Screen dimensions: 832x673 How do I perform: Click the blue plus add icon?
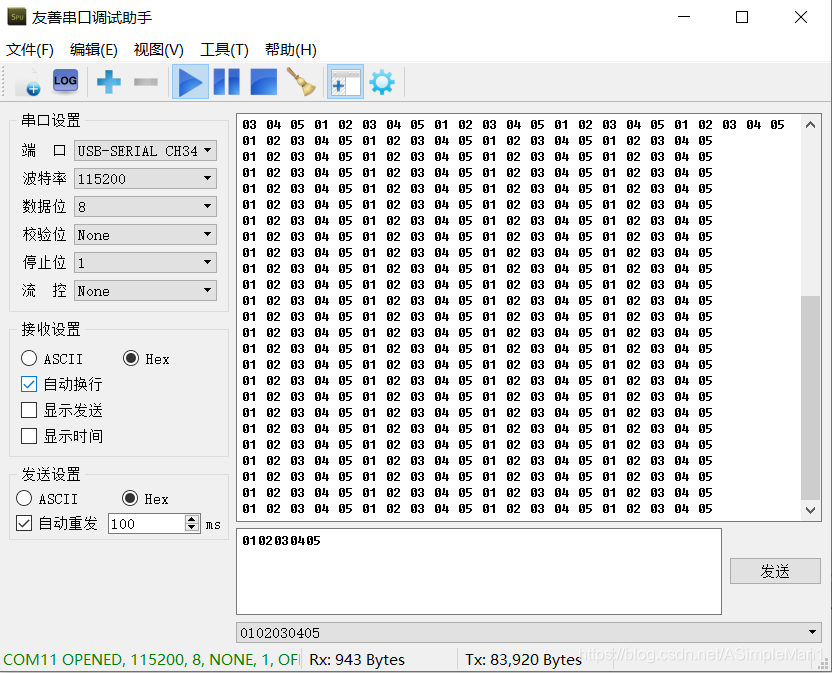point(109,82)
